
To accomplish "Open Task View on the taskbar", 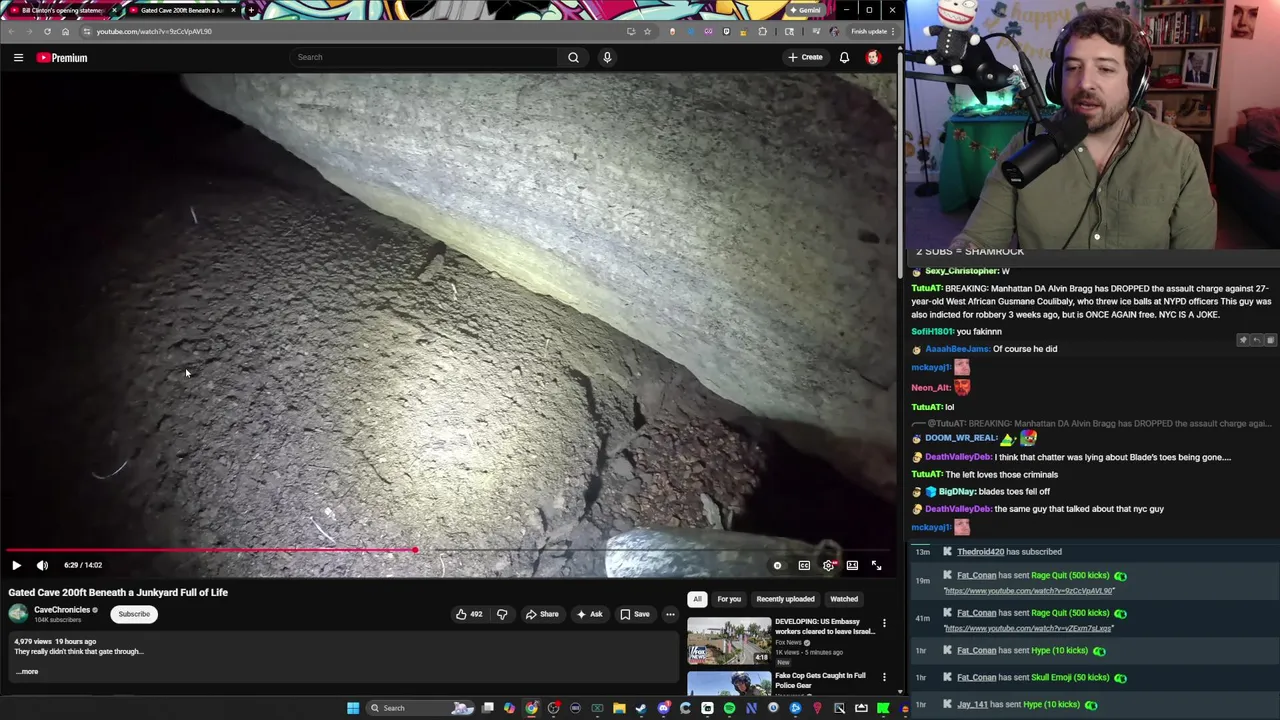I will [x=487, y=708].
